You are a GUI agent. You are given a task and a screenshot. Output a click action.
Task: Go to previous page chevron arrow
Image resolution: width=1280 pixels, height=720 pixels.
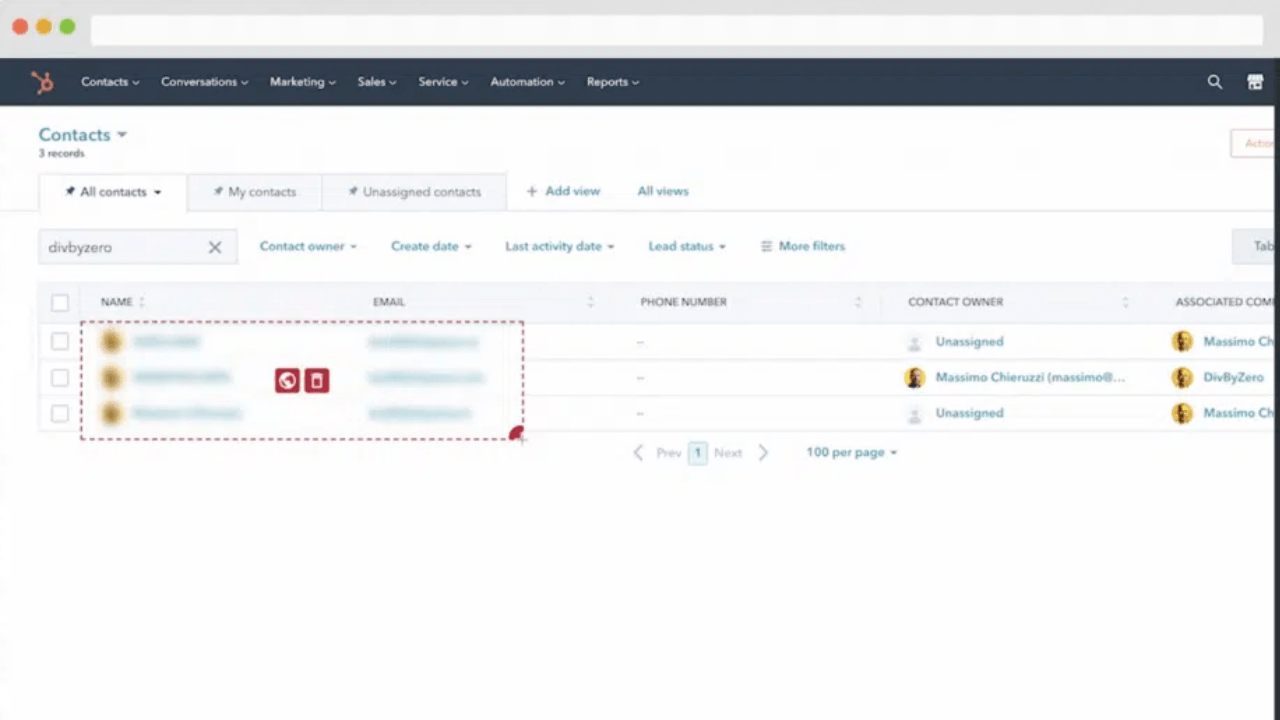click(x=638, y=453)
